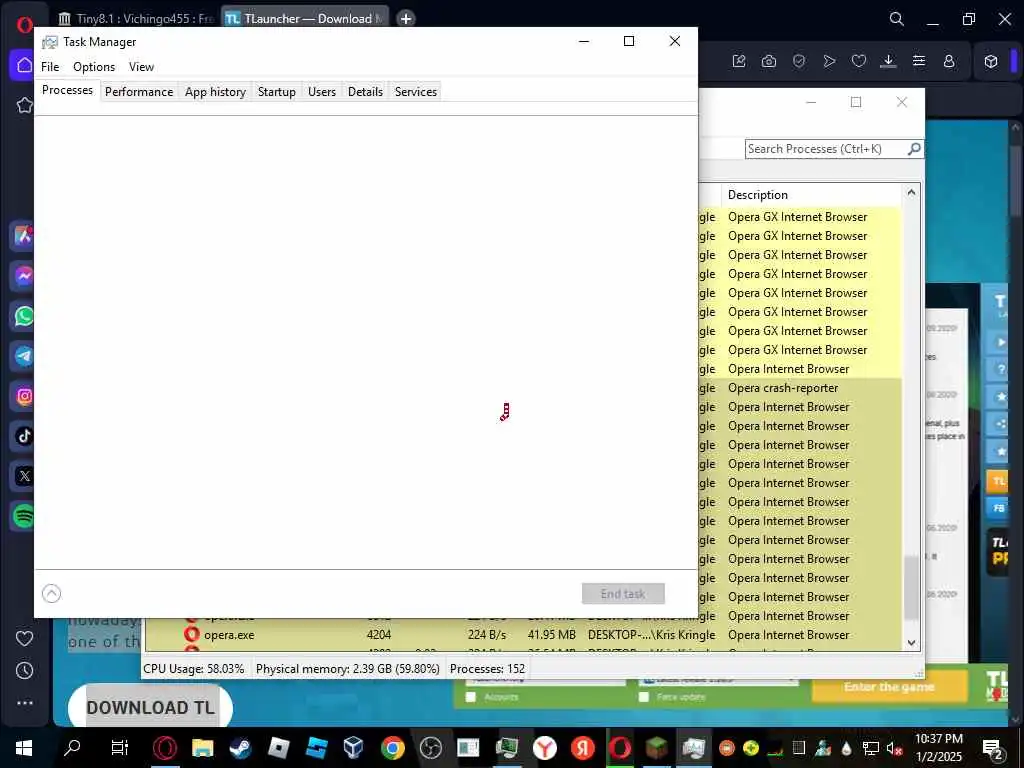Click process list scrollbar up arrow
1024x768 pixels.
click(911, 193)
